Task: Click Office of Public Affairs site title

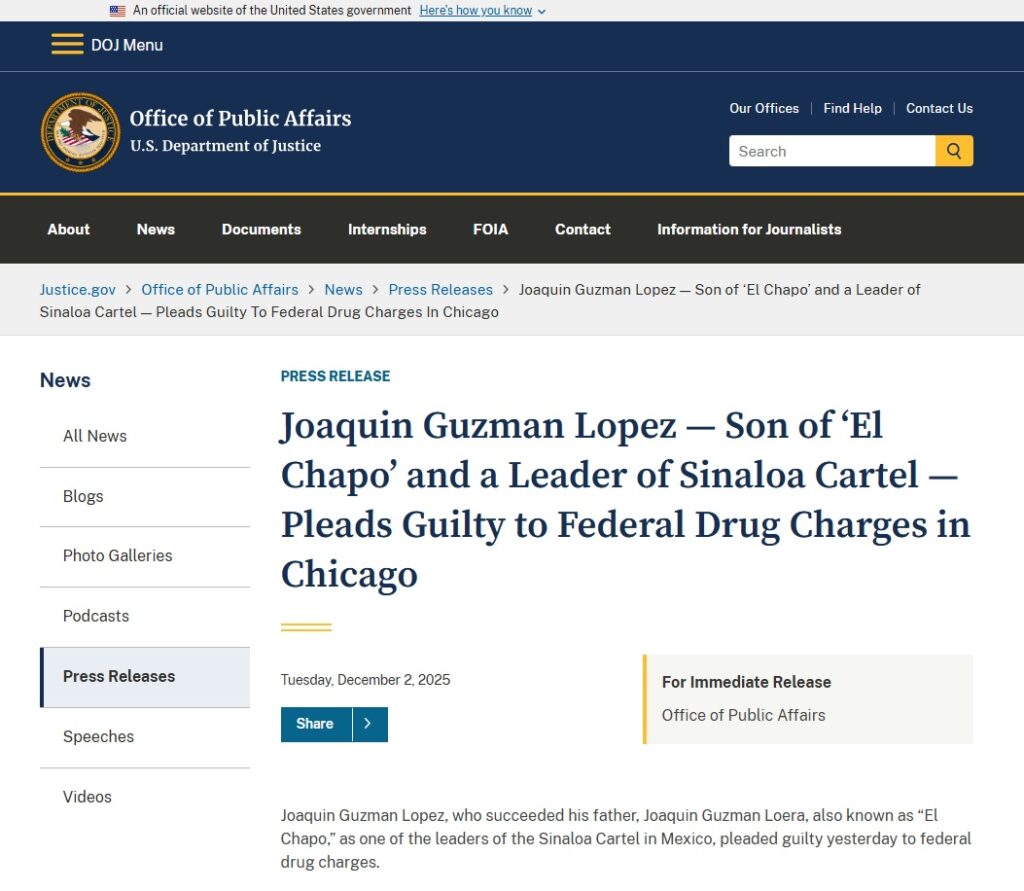Action: point(240,118)
